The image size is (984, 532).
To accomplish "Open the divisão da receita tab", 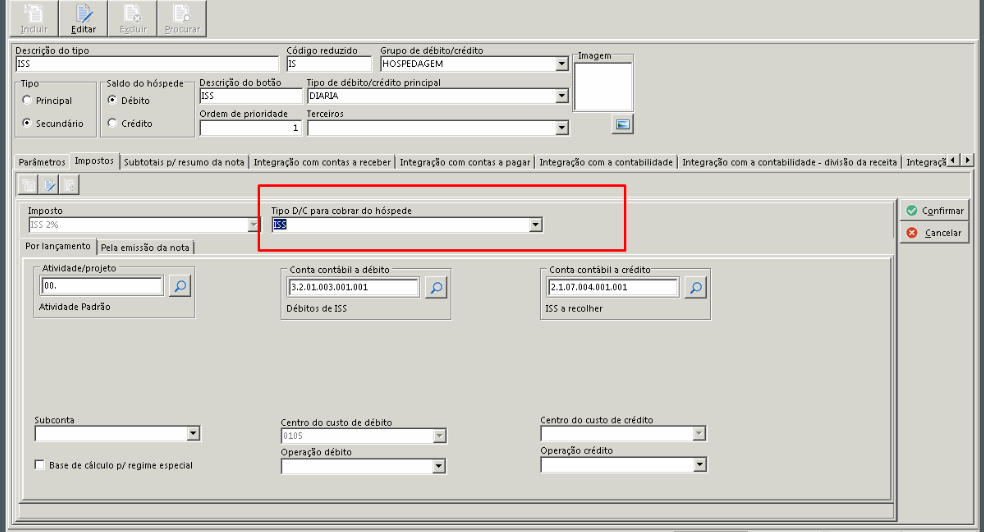I will 789,162.
